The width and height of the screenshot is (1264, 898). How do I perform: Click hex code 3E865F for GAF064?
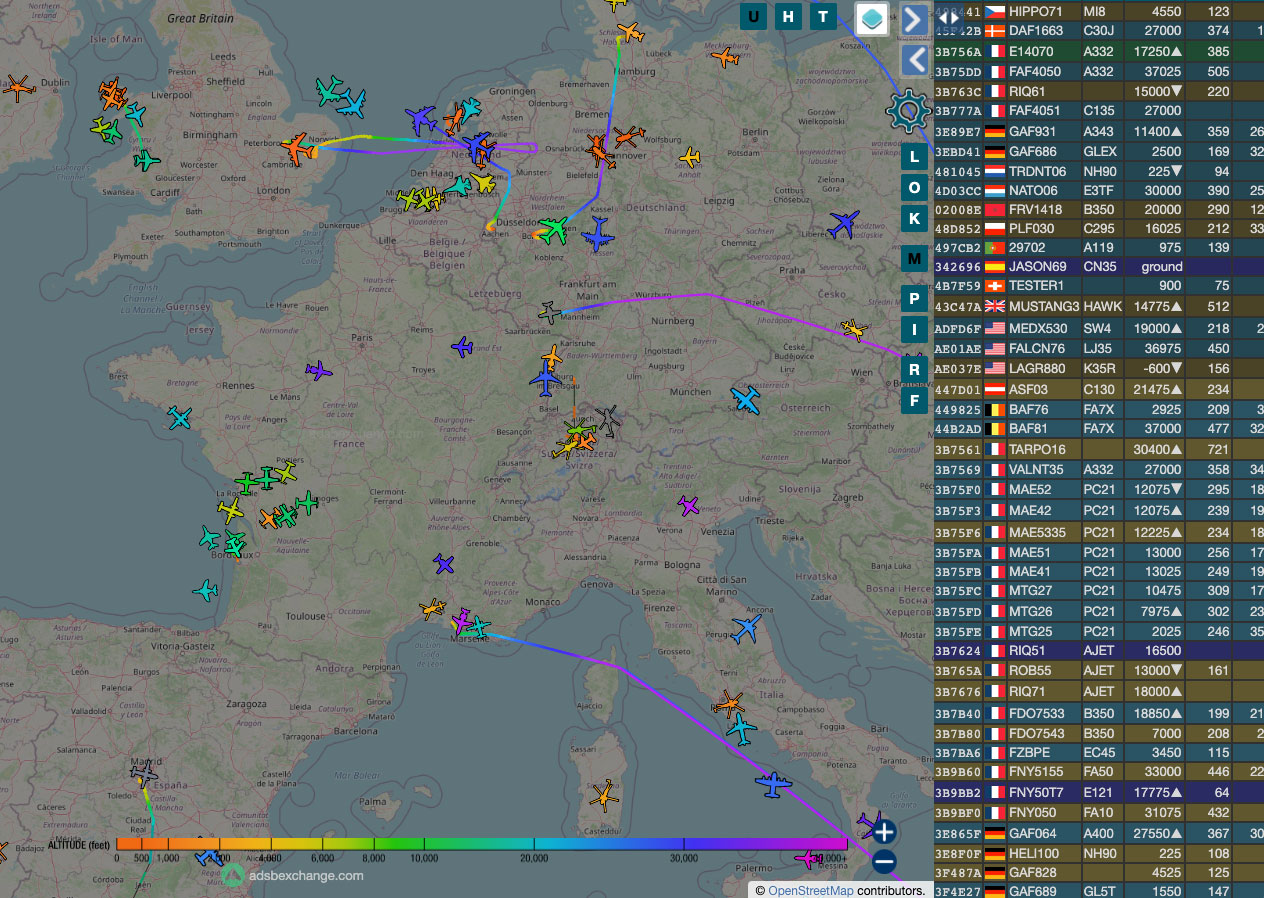958,833
